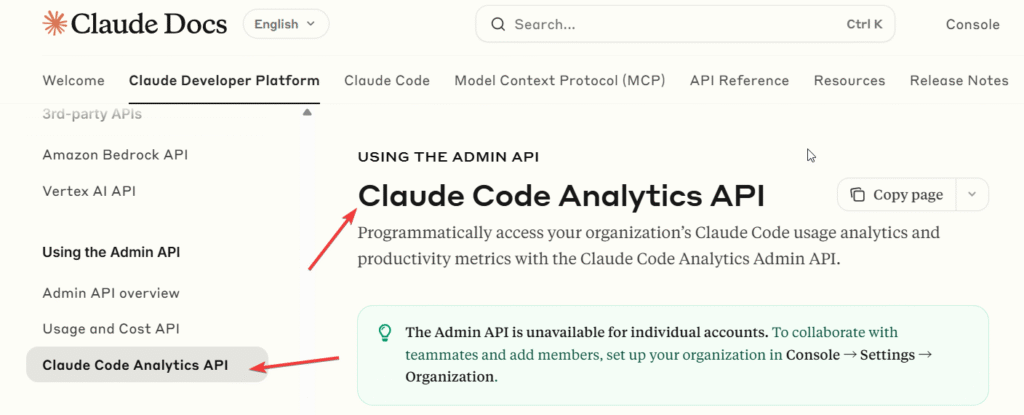Click the lightbulb tip icon
Screen dimensions: 1024x415
coord(383,333)
